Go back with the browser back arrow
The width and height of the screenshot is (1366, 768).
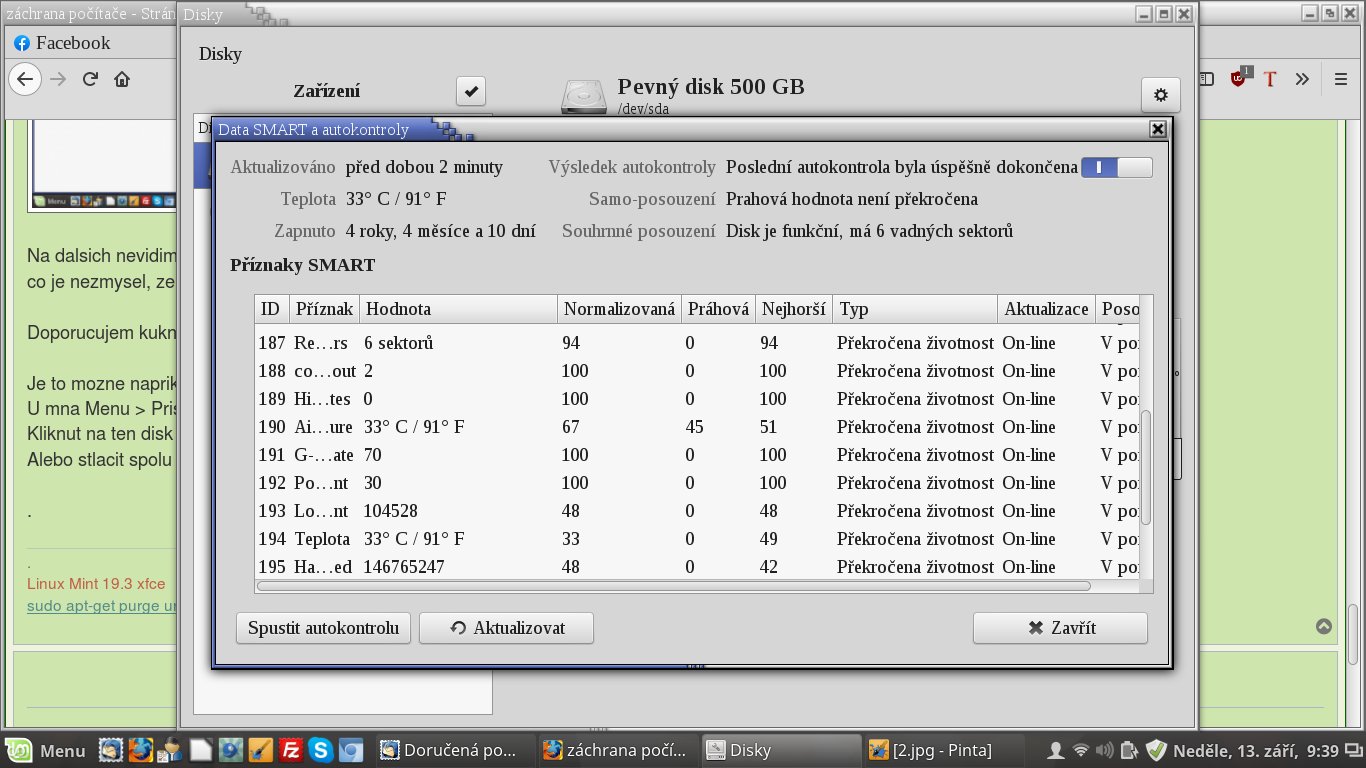coord(26,79)
